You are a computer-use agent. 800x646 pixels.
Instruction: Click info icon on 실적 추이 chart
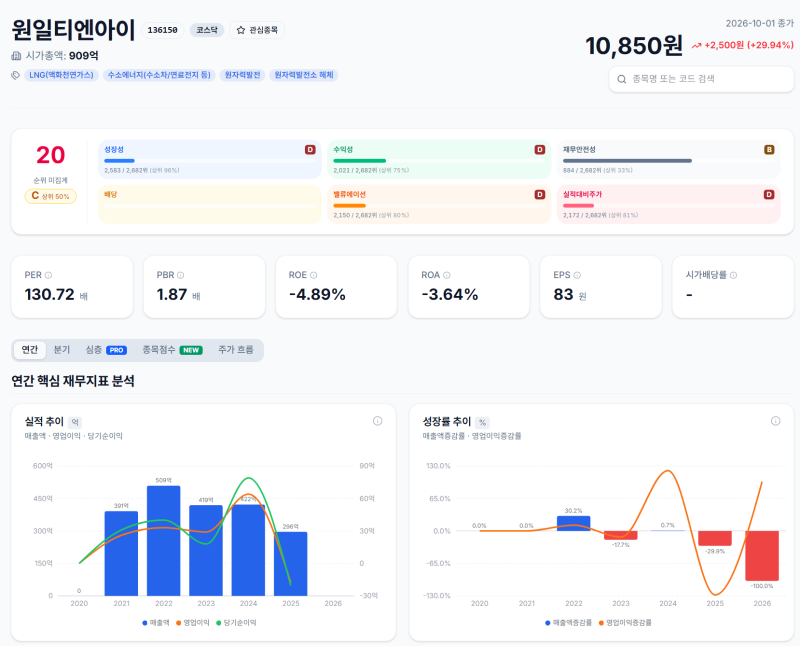378,421
